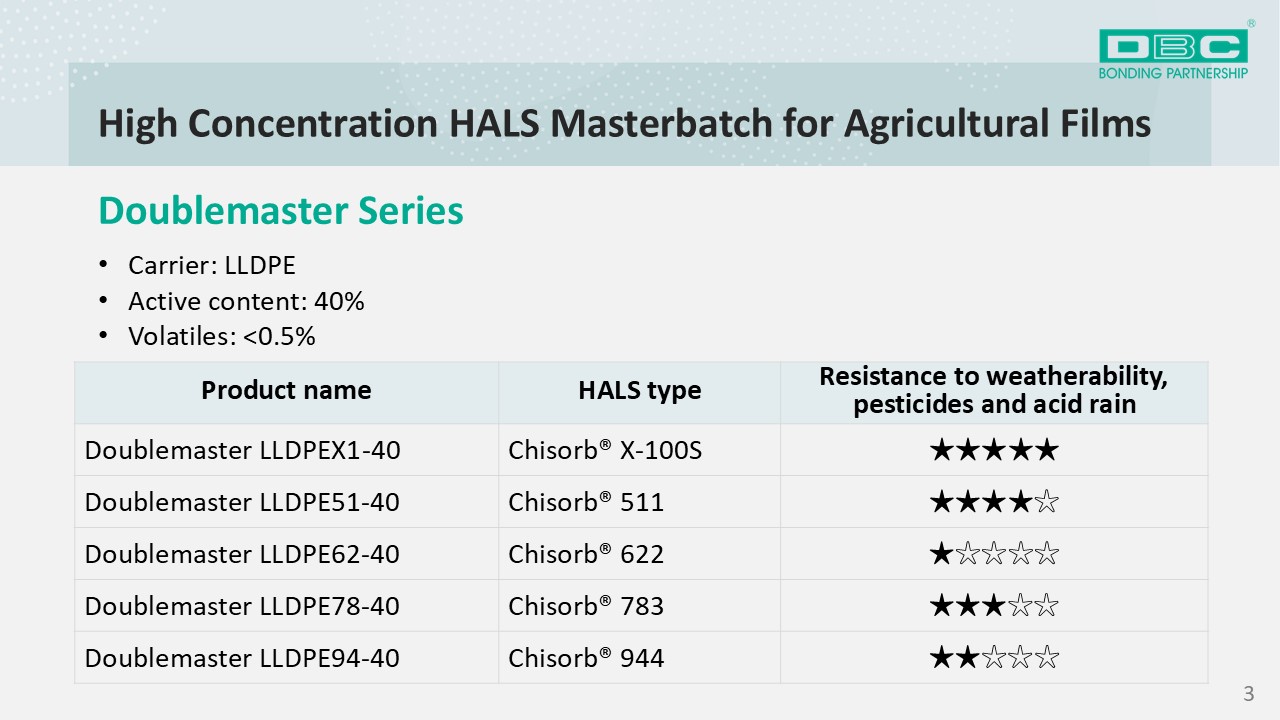Click the Product name column header
Image resolution: width=1280 pixels, height=720 pixels.
pos(286,391)
